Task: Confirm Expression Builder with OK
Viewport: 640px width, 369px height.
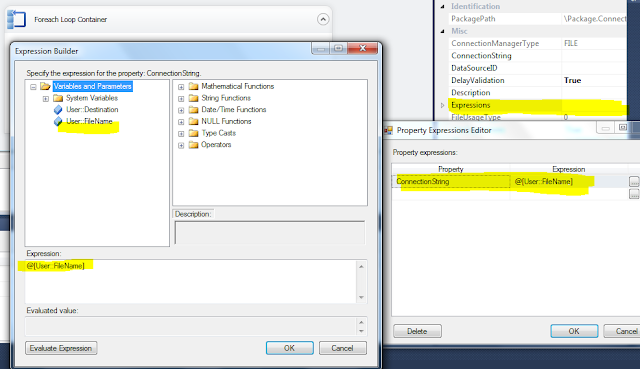Action: 289,348
